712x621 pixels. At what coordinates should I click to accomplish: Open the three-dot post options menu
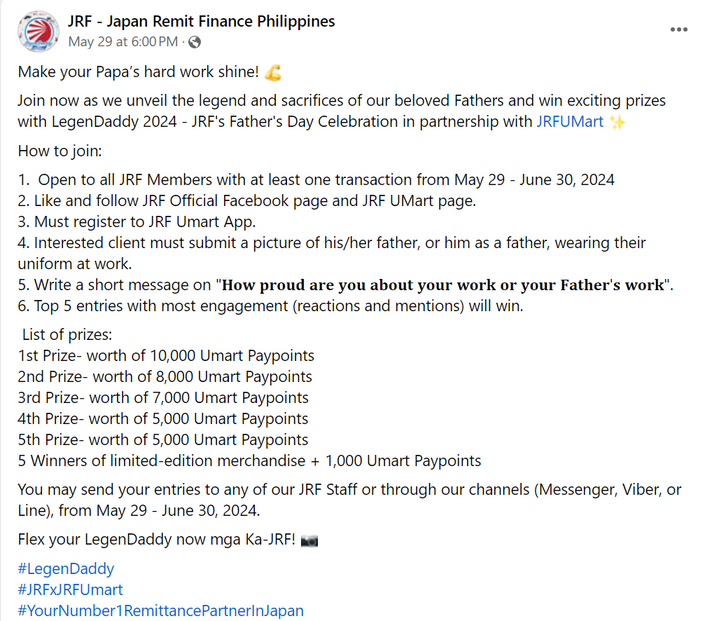coord(678,30)
